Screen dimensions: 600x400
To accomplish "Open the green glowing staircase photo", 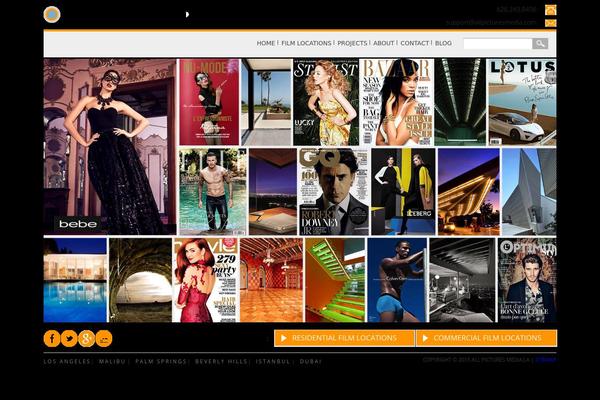I will click(335, 280).
